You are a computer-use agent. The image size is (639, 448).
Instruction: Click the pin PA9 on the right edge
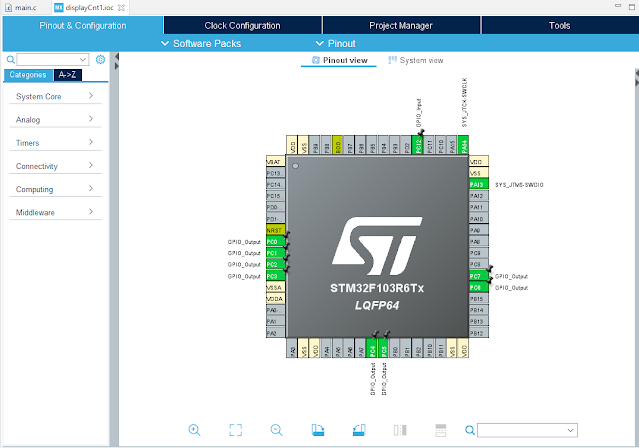(x=478, y=230)
